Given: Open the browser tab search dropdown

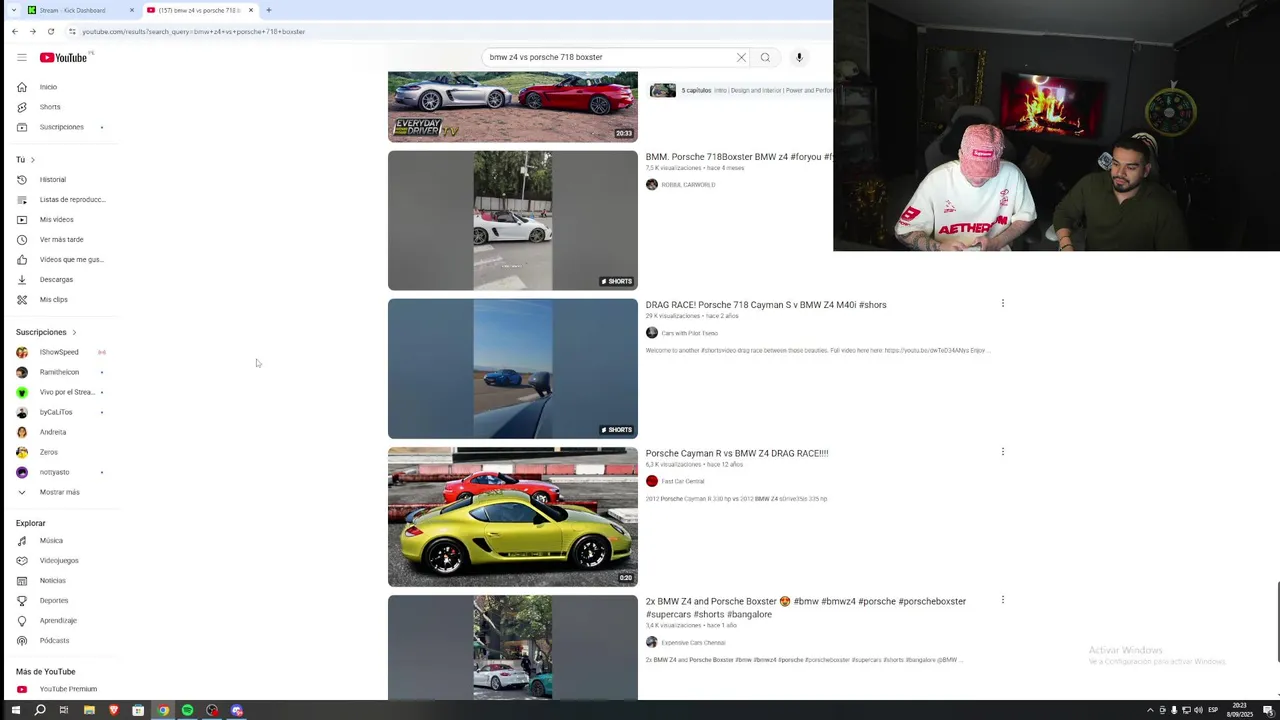Looking at the screenshot, I should (x=13, y=10).
